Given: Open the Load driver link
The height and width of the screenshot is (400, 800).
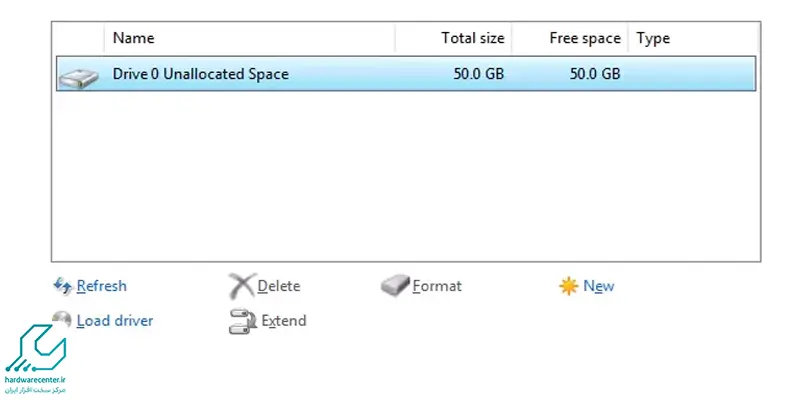Looking at the screenshot, I should [x=115, y=321].
